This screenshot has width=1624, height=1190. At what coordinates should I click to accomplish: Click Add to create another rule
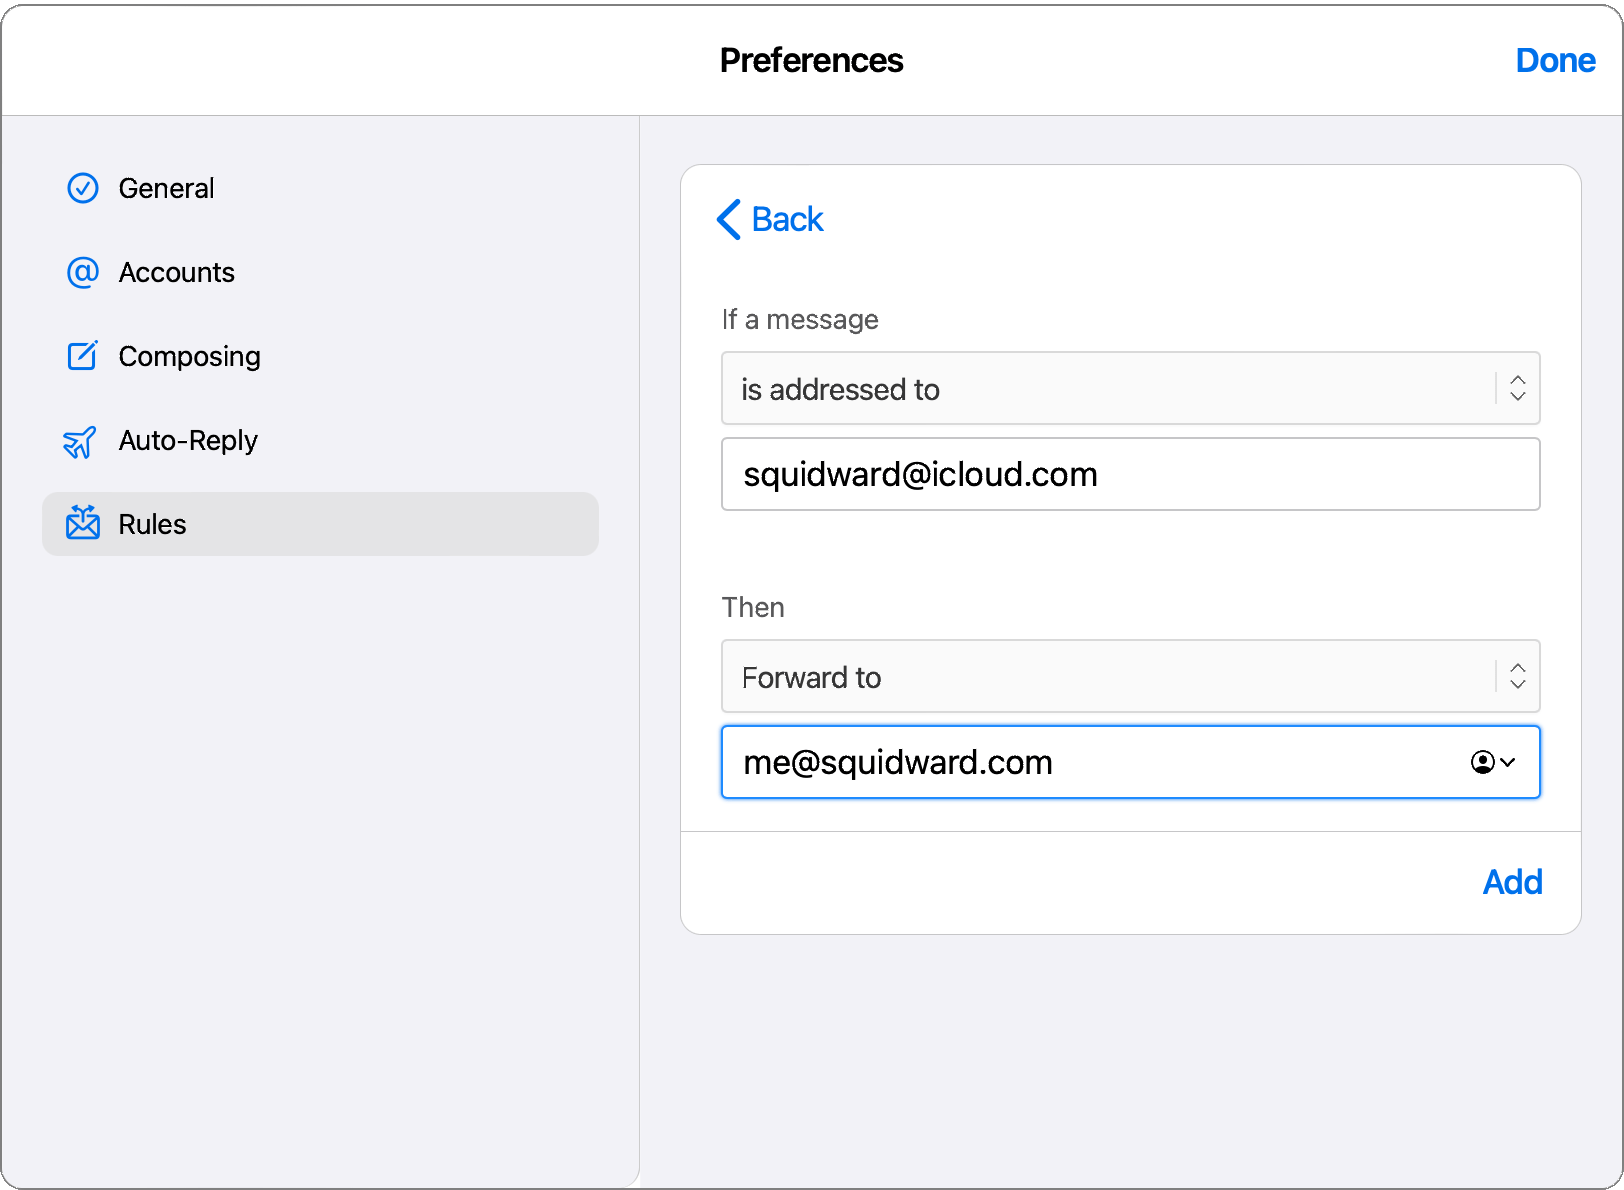[1512, 882]
